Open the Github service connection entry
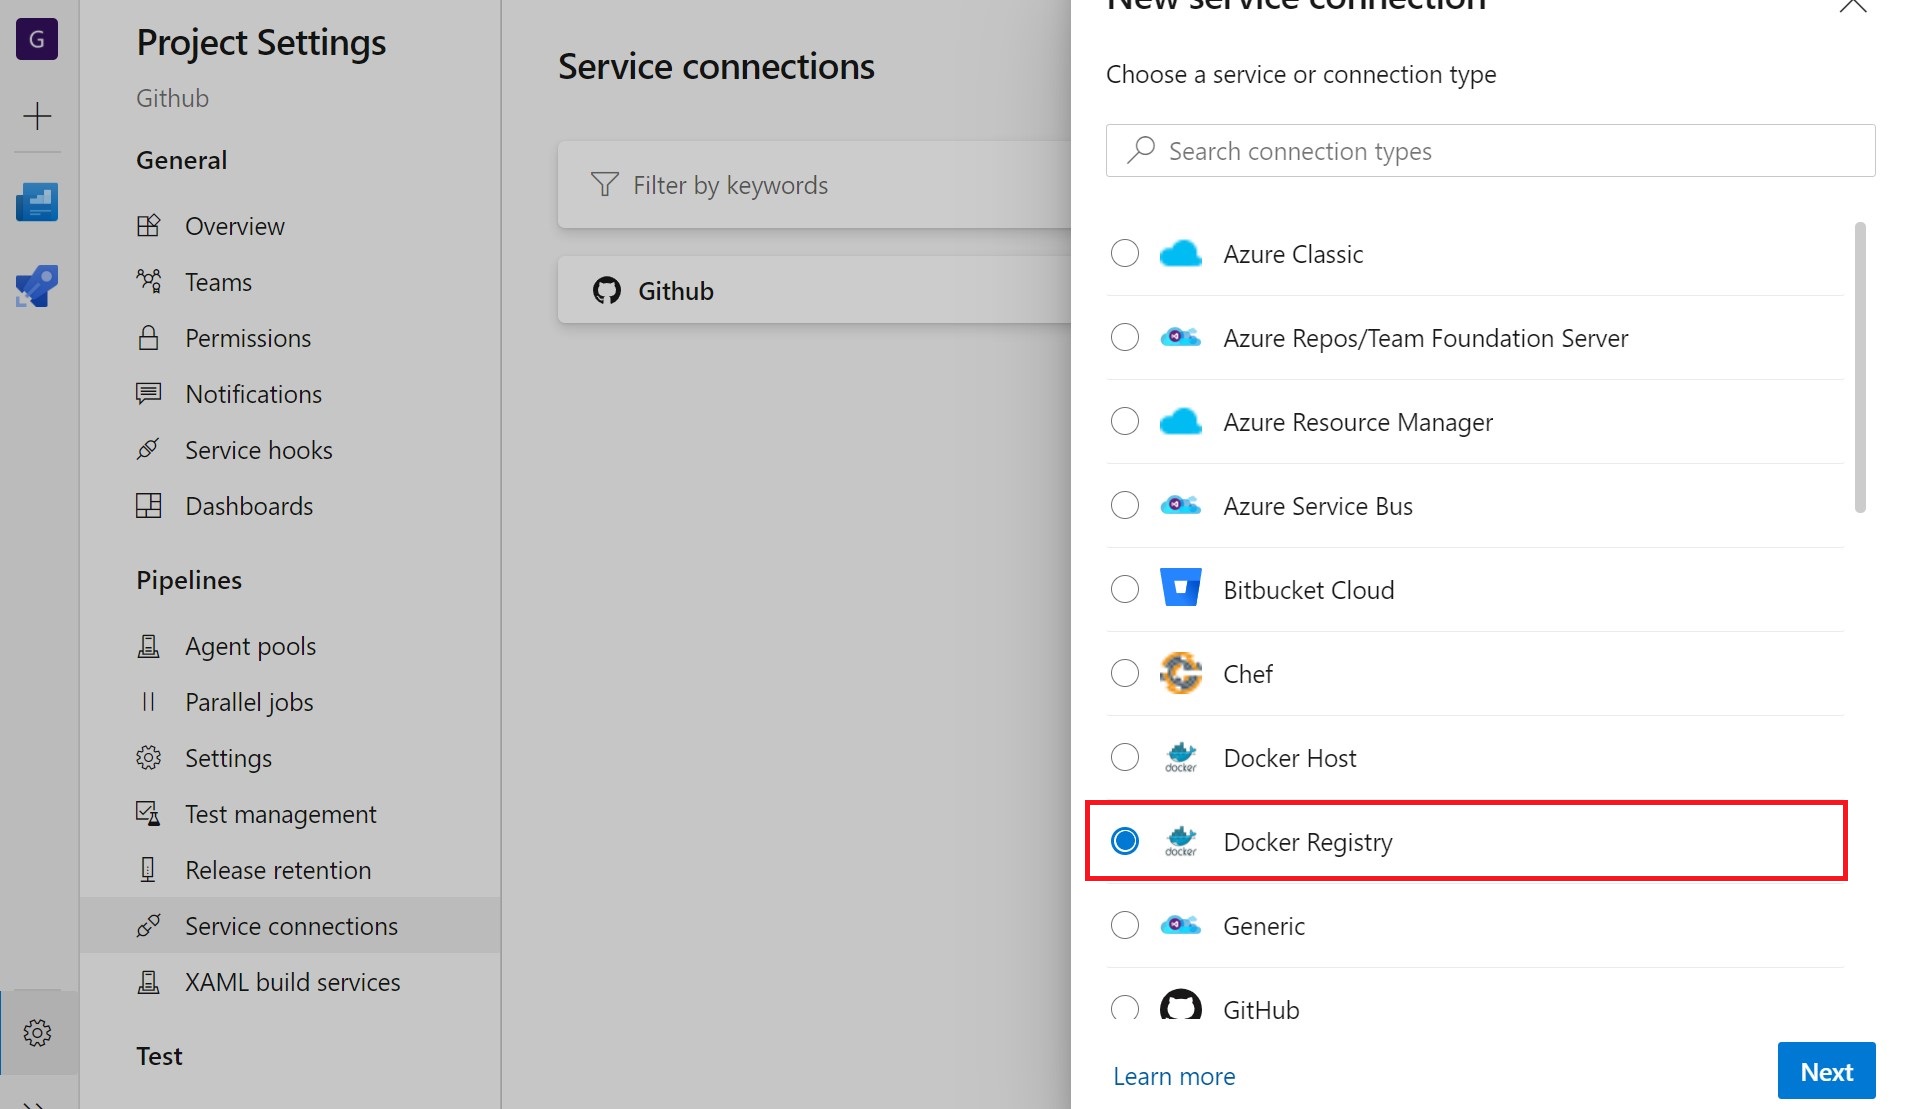The height and width of the screenshot is (1109, 1908). tap(814, 290)
